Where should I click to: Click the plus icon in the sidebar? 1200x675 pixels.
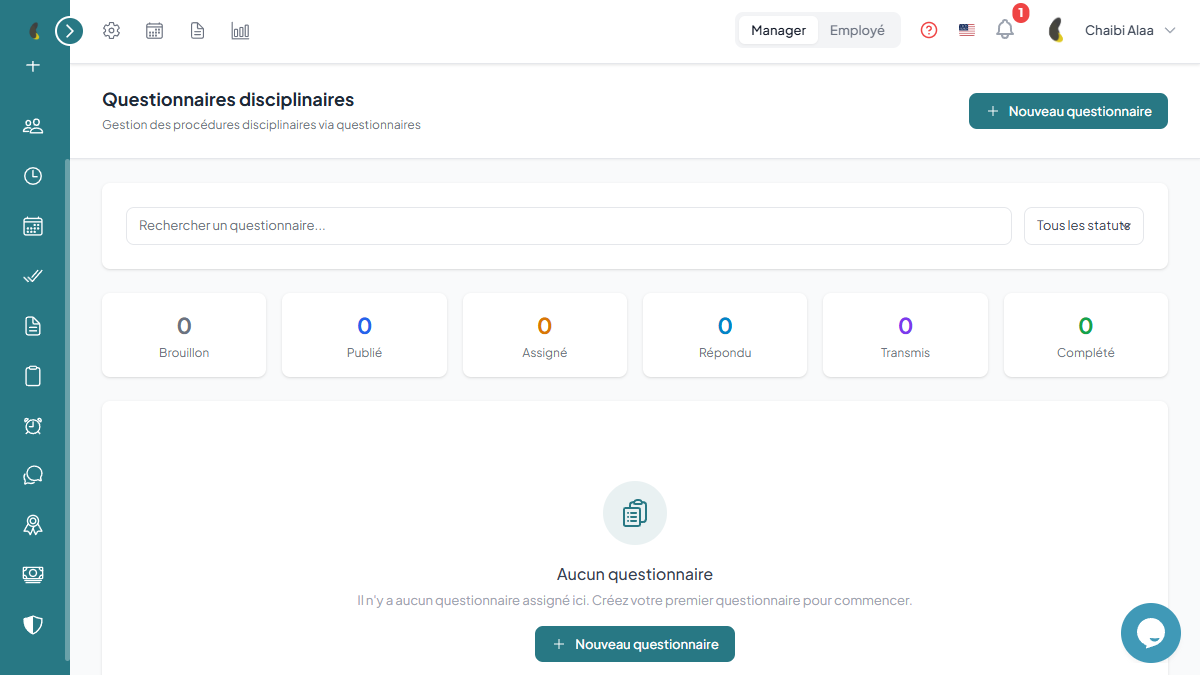tap(33, 66)
